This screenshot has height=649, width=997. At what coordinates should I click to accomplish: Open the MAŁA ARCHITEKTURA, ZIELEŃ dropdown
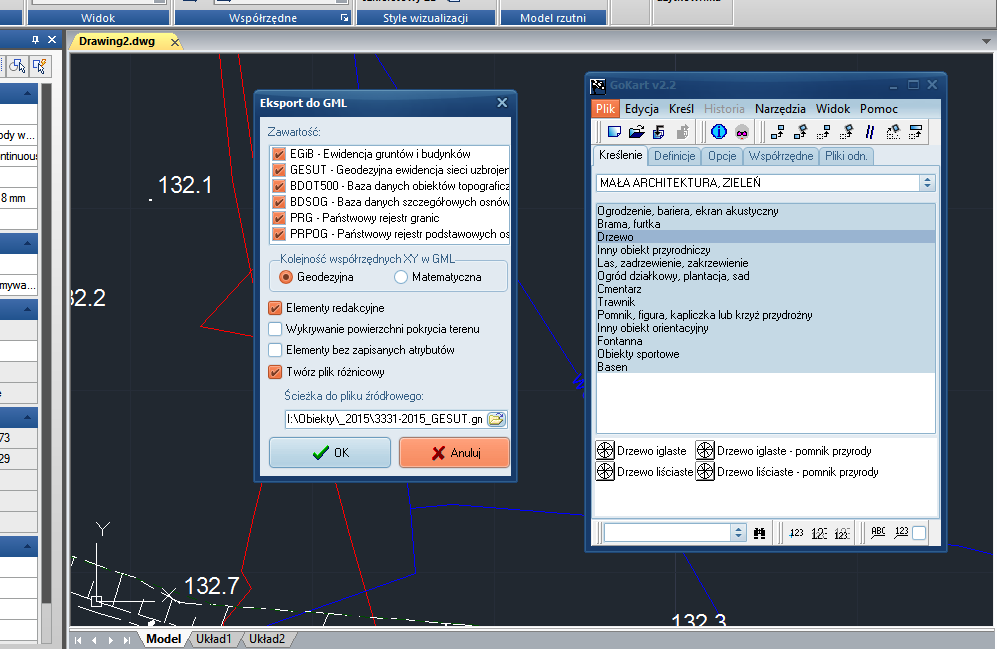pos(927,183)
